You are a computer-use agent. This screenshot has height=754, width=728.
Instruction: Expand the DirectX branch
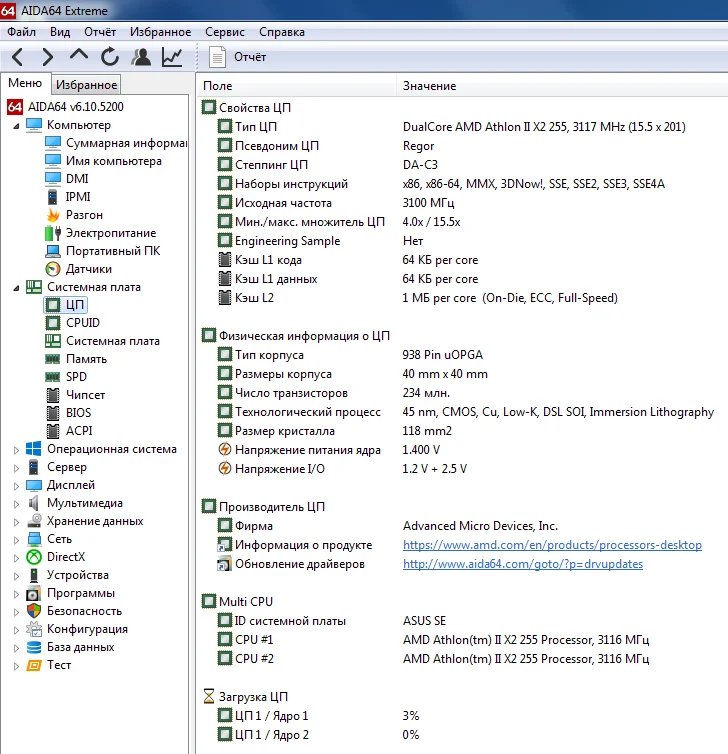(16, 558)
